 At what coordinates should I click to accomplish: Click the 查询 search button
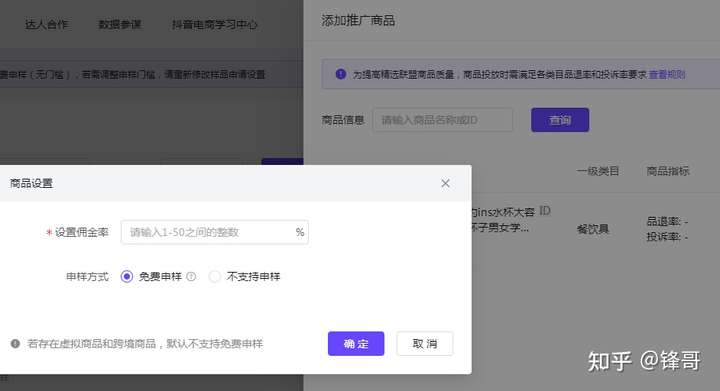(x=560, y=120)
